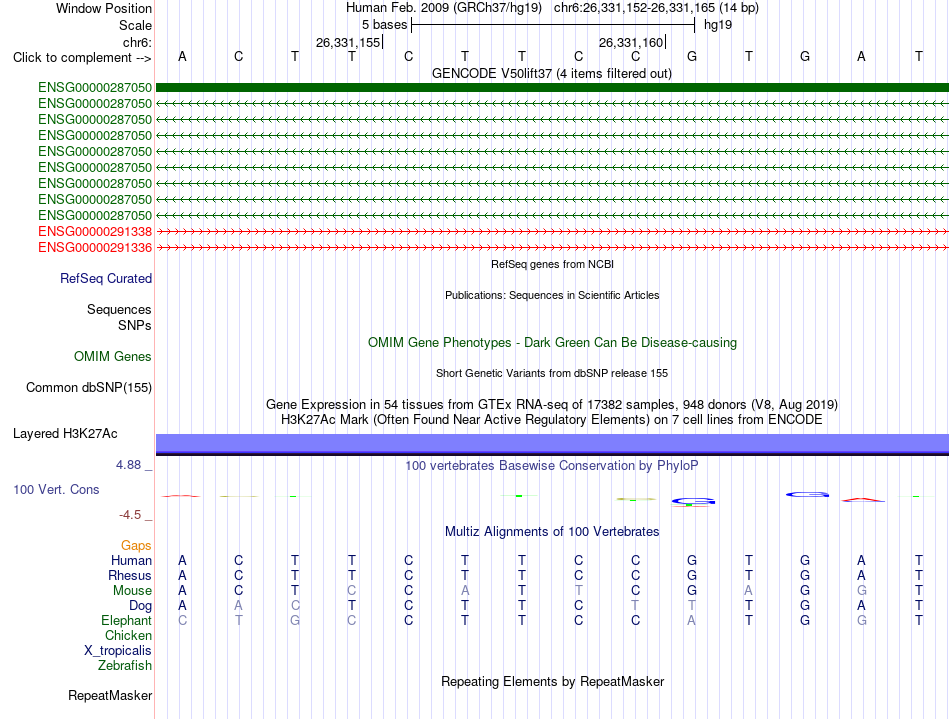
Task: Open 'RefSeq genes from NCBI' track title
Action: tap(552, 264)
